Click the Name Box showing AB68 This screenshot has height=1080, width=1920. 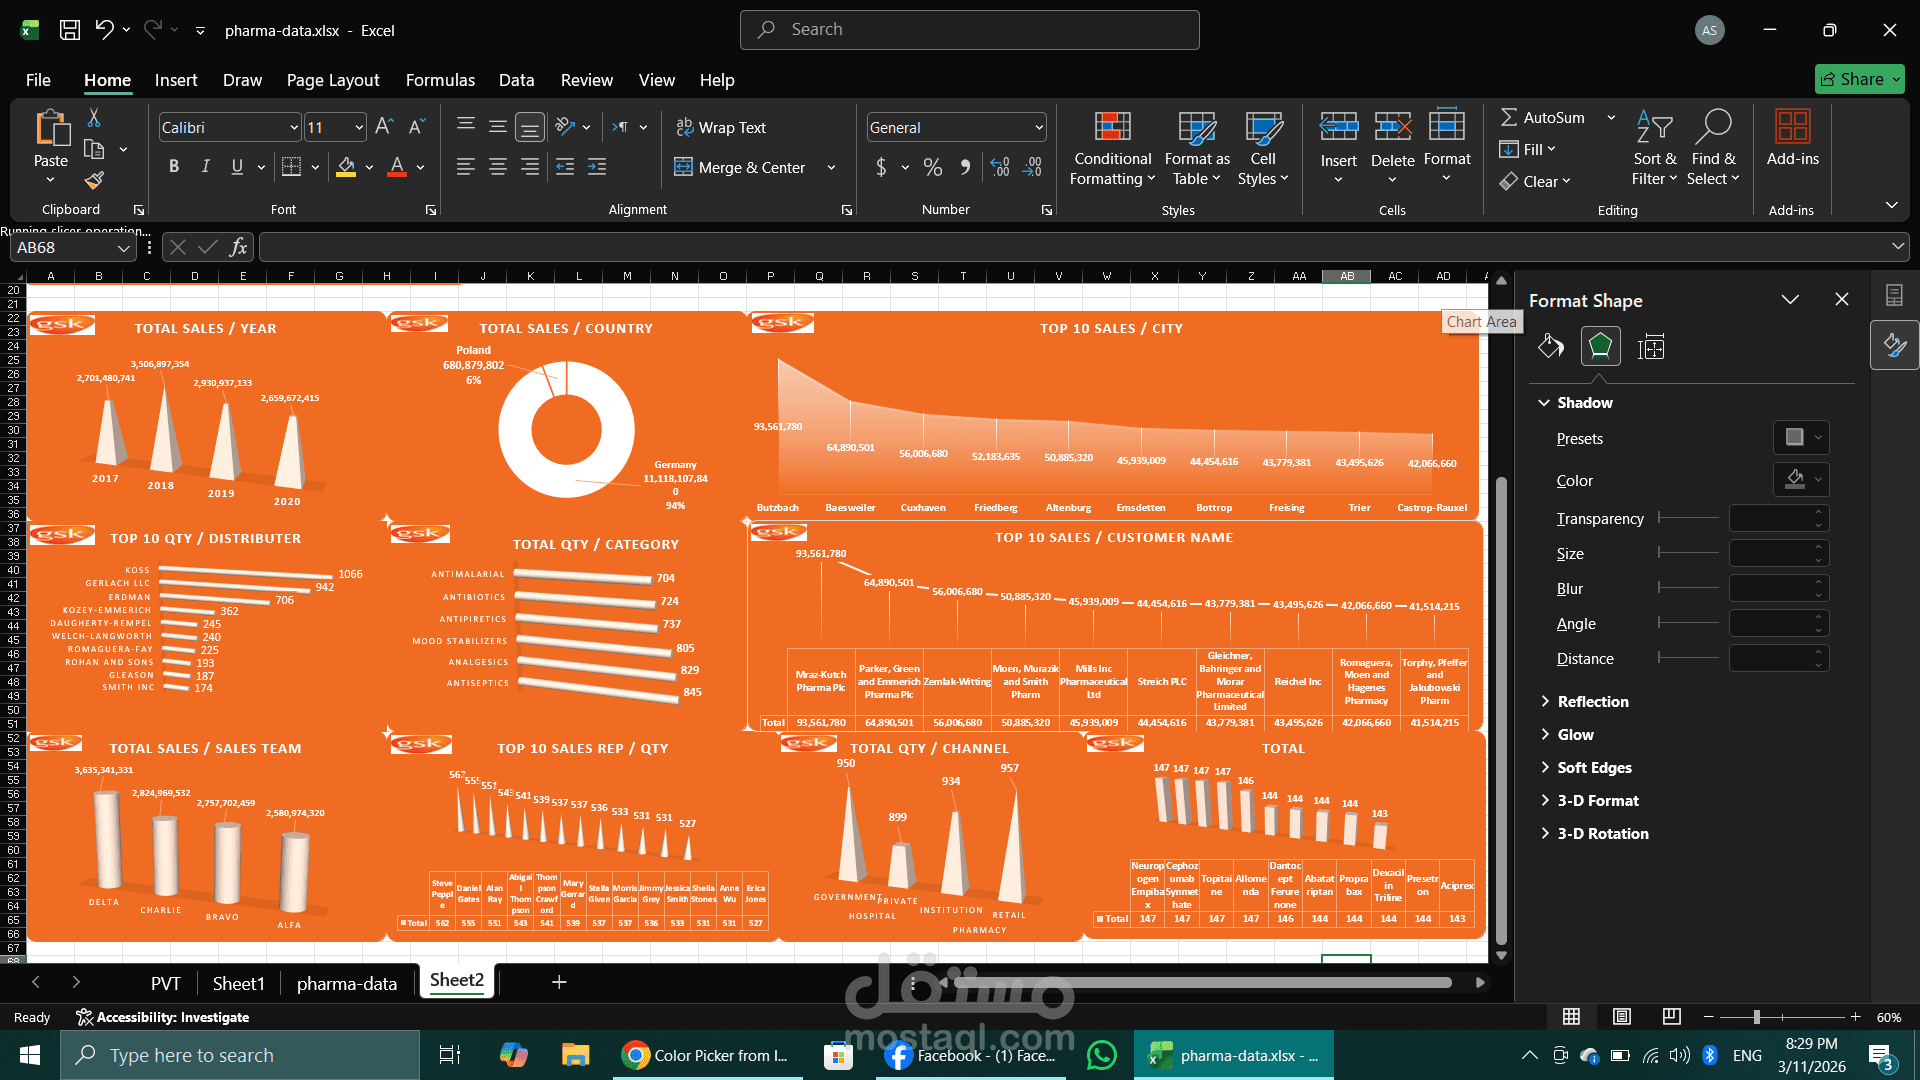pyautogui.click(x=72, y=247)
